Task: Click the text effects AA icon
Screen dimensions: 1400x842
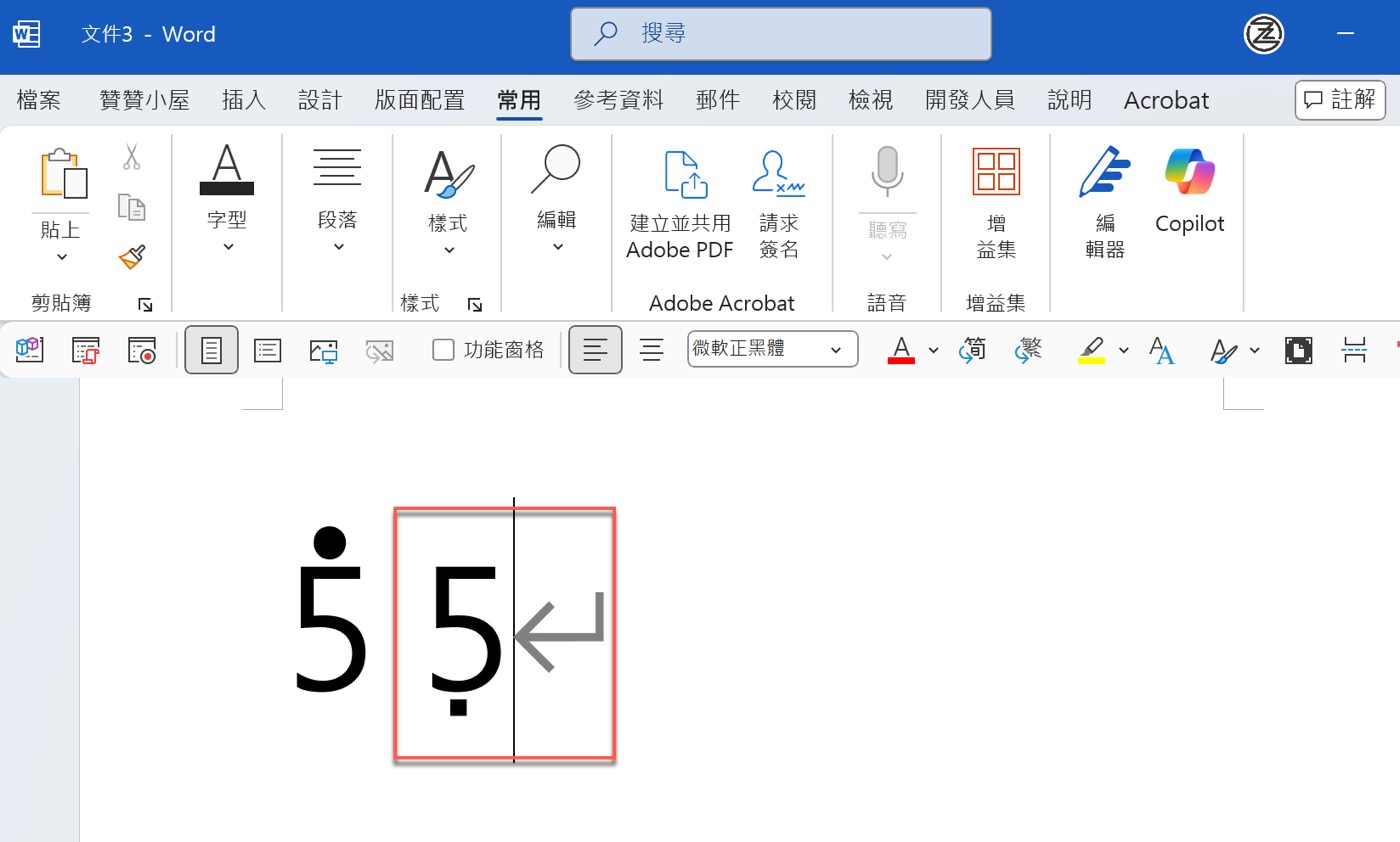Action: tap(1162, 350)
